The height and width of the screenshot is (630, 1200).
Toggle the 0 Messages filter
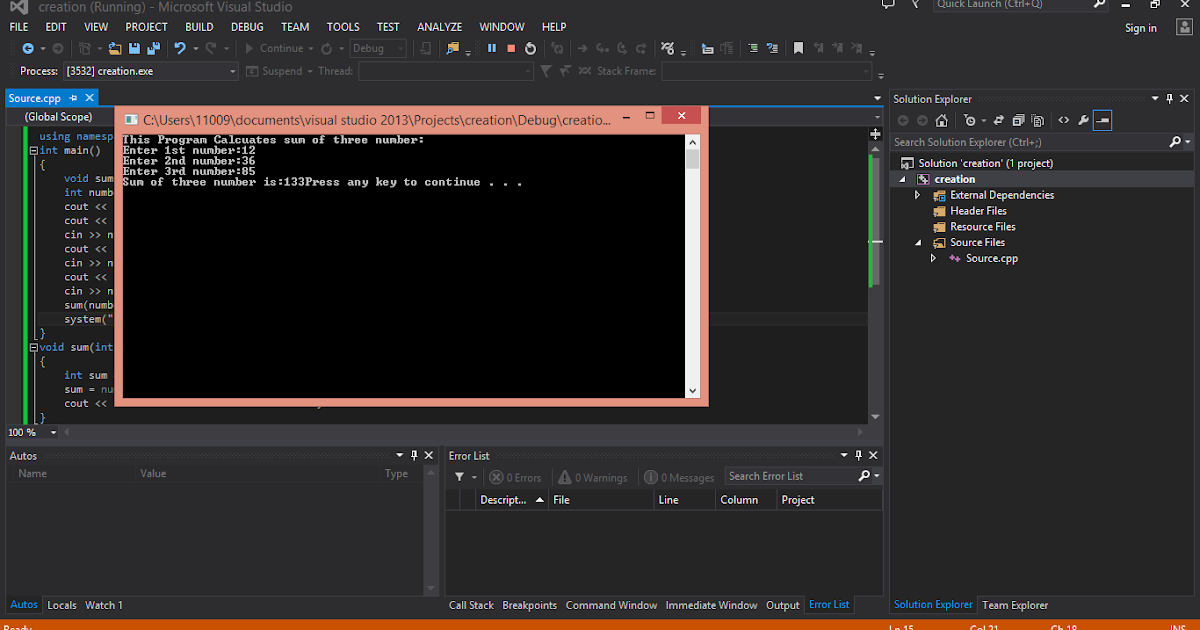[680, 477]
